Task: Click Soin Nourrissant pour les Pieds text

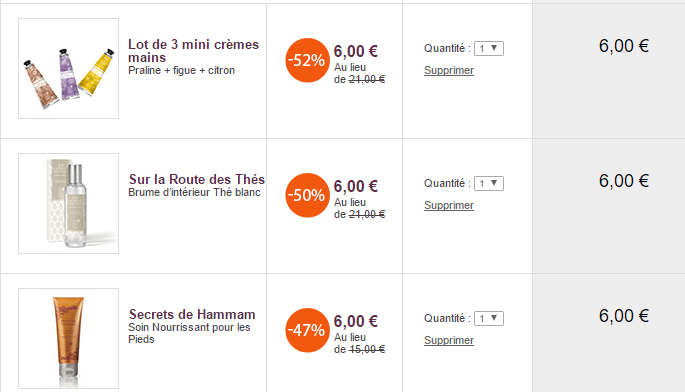Action: (x=189, y=333)
